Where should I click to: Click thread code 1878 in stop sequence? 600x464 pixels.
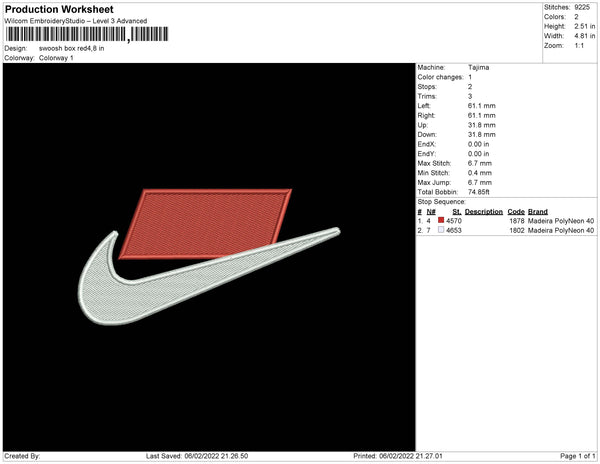point(517,221)
